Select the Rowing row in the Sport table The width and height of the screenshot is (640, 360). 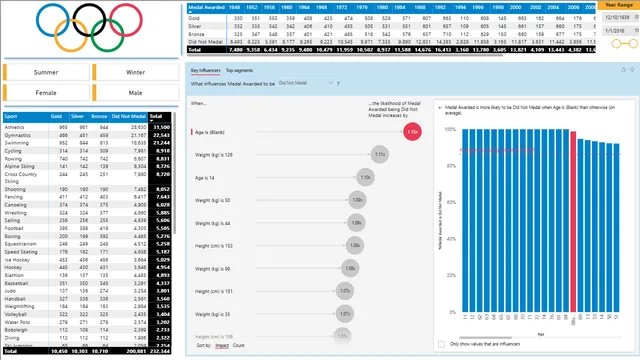point(87,159)
